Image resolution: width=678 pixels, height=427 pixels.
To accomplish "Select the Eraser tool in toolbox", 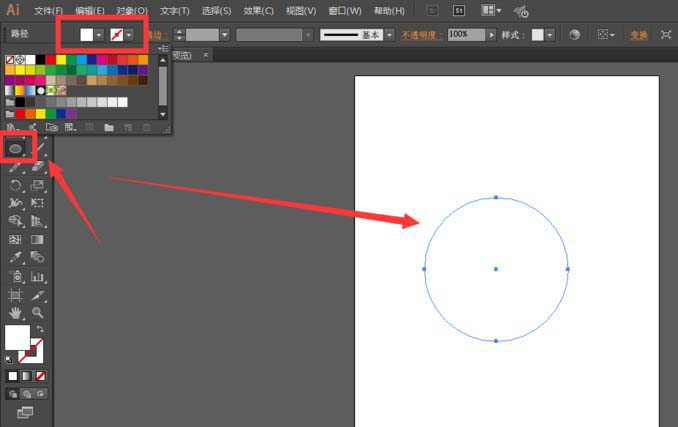I will (x=38, y=166).
